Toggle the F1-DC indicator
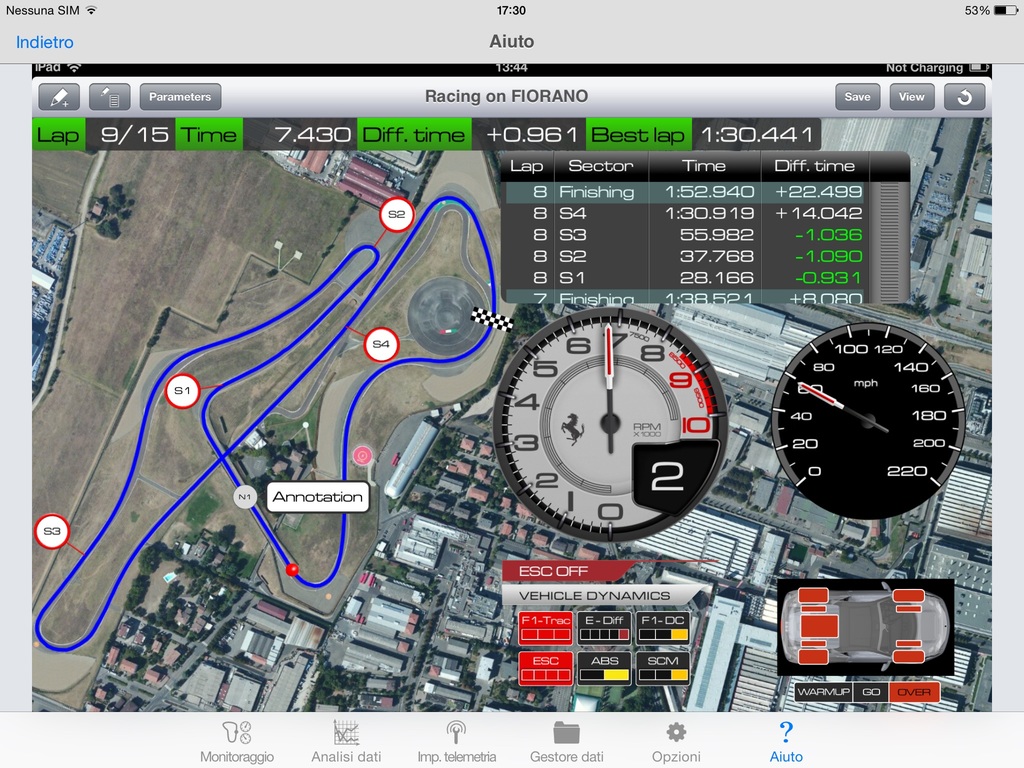 pyautogui.click(x=663, y=628)
